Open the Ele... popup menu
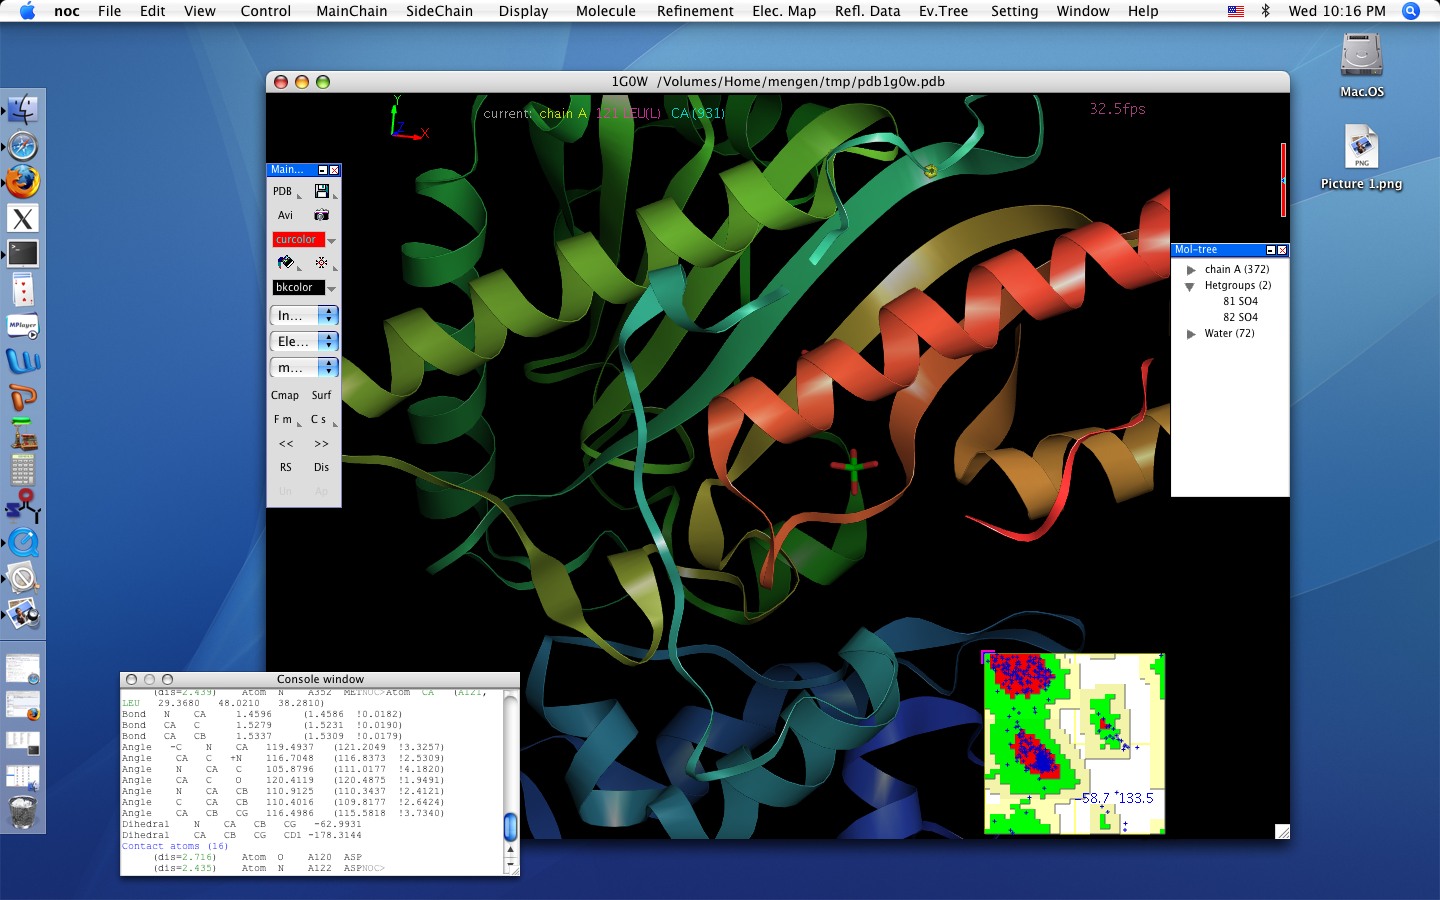Image resolution: width=1440 pixels, height=900 pixels. 304,341
